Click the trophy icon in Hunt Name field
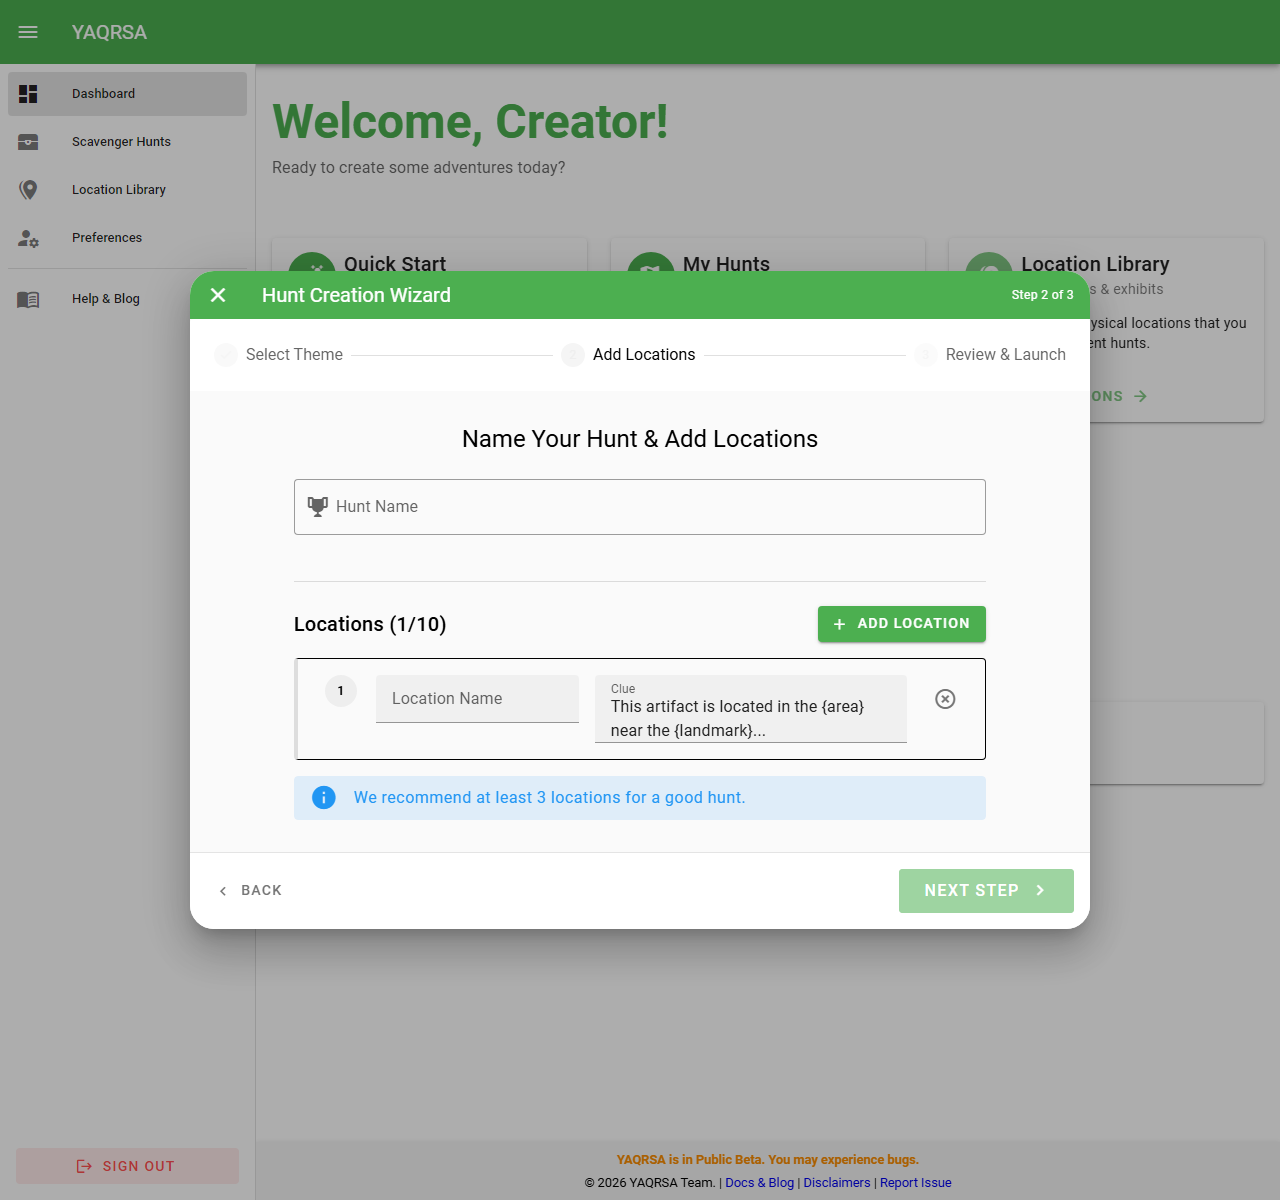This screenshot has width=1280, height=1200. (318, 507)
